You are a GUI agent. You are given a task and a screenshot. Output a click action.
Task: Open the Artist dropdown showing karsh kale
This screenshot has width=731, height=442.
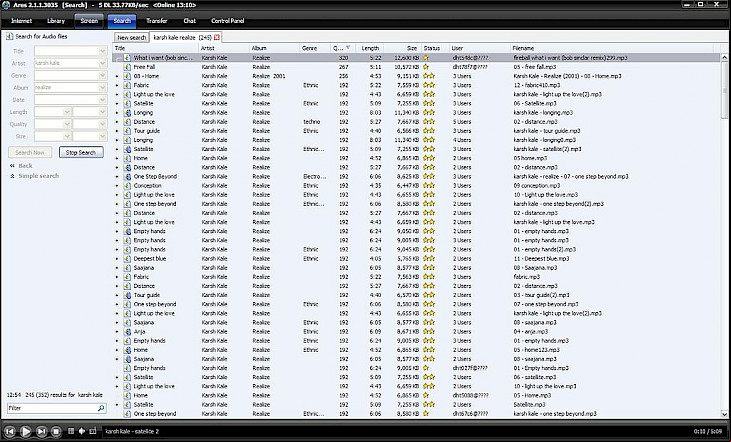coord(103,63)
